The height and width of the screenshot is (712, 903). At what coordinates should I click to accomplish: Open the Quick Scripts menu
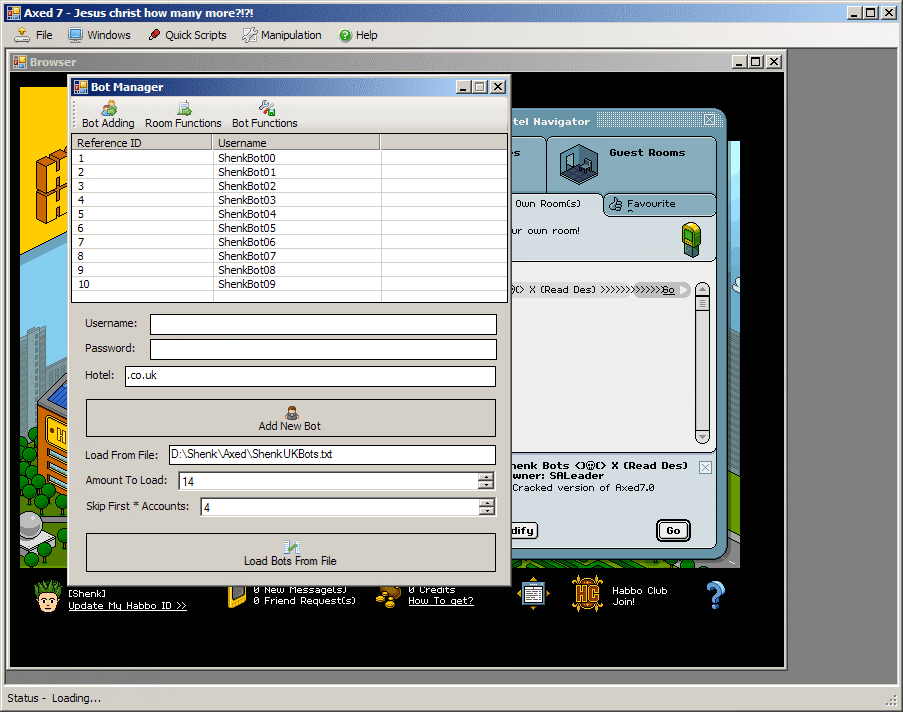click(x=188, y=35)
